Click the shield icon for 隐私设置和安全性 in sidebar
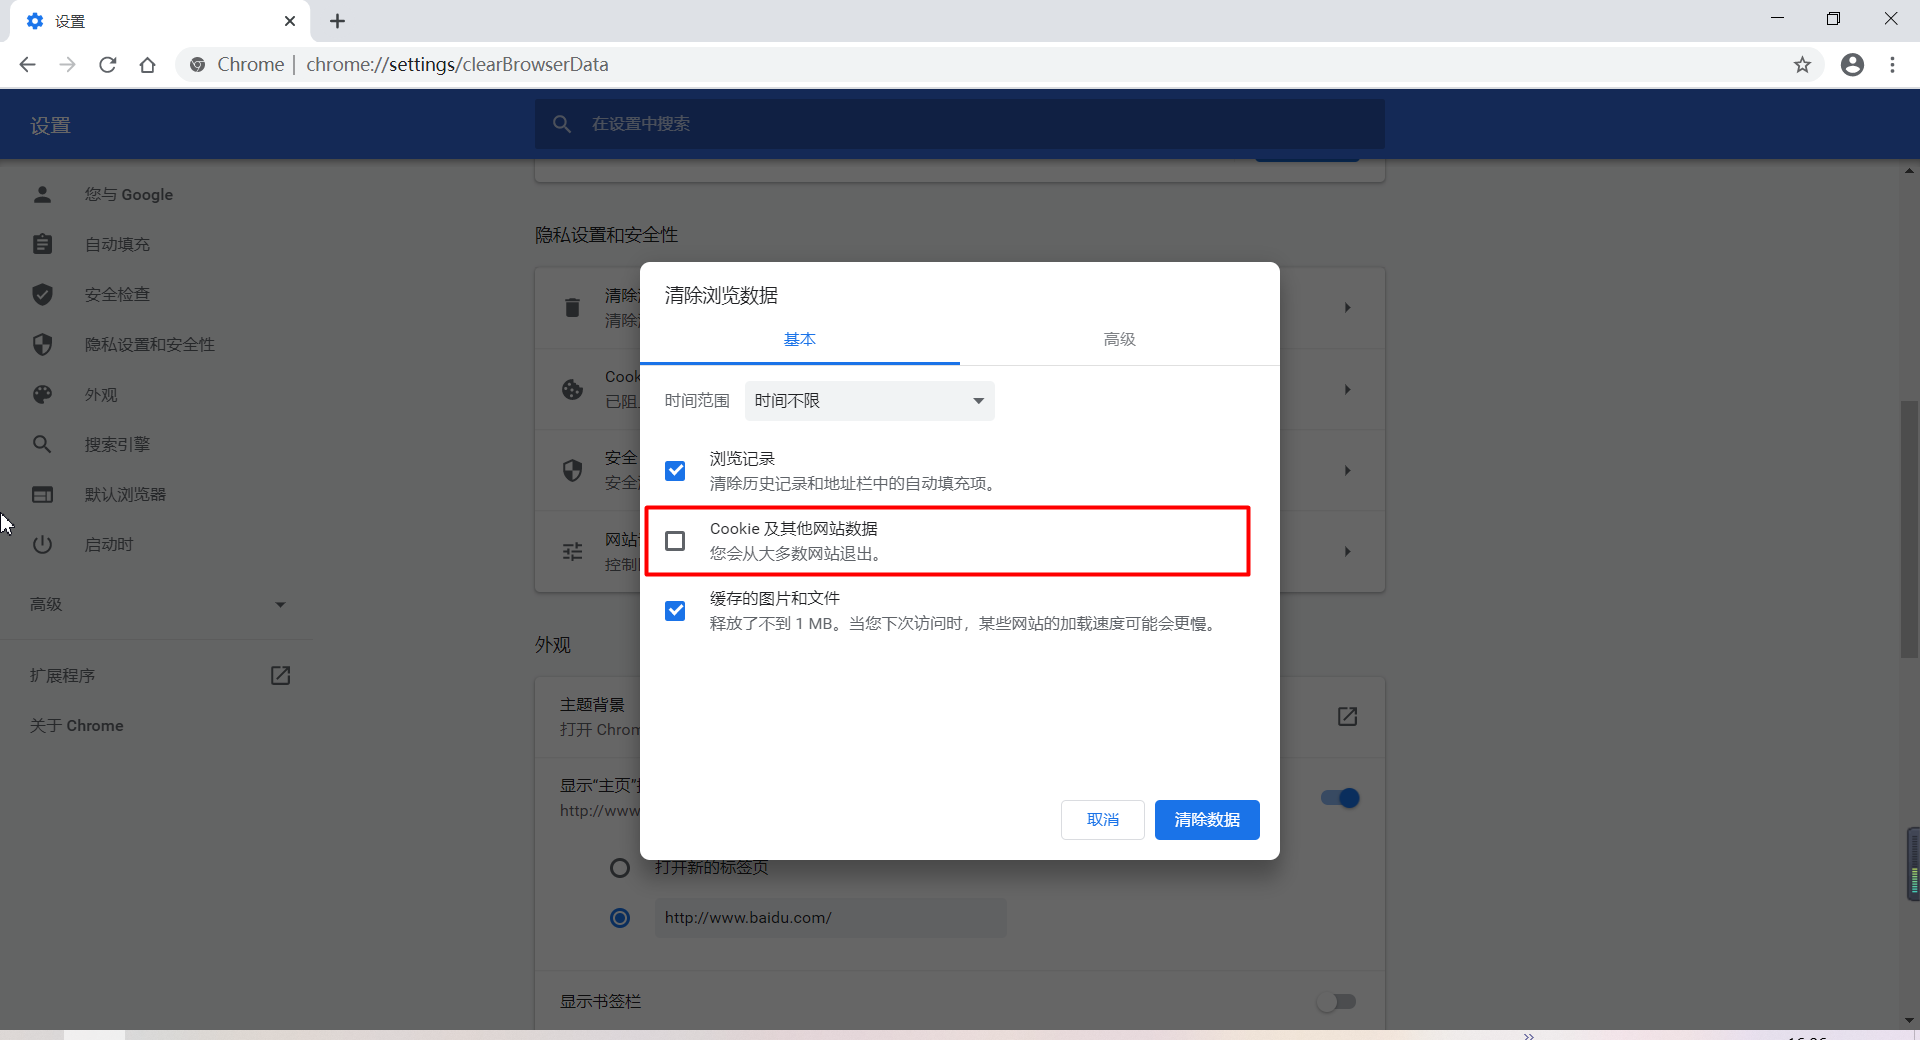Screen dimensions: 1921x1040 point(42,344)
